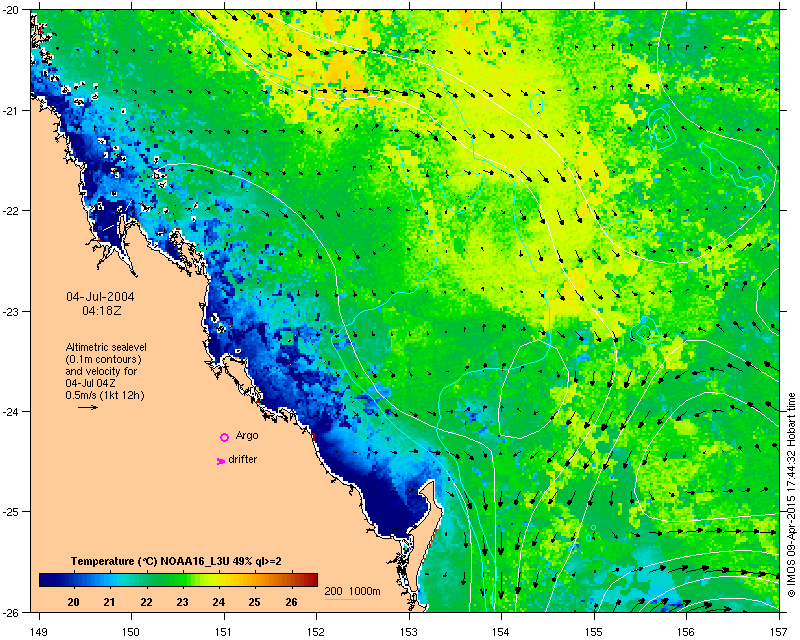Click the longitude axis label 155
800x640 pixels.
(x=594, y=632)
